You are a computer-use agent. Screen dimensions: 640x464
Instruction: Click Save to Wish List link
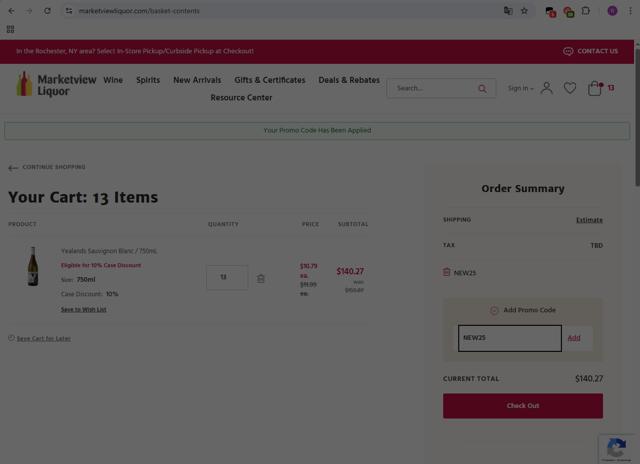[84, 309]
